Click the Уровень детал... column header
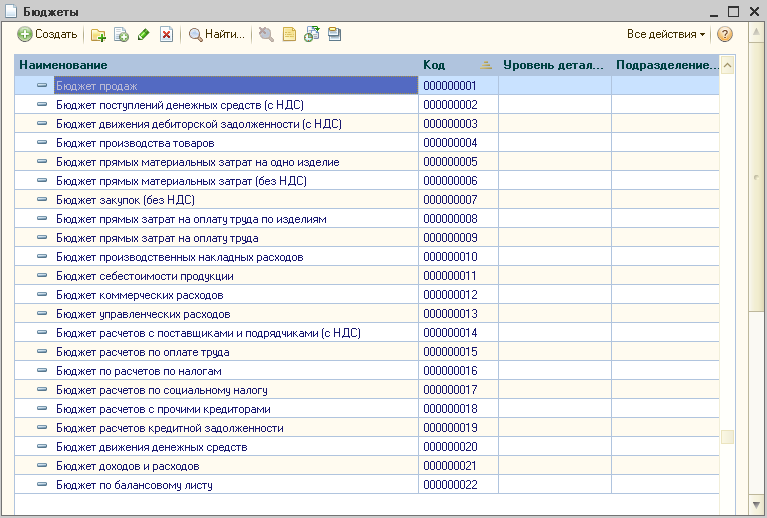The height and width of the screenshot is (518, 767). (553, 65)
